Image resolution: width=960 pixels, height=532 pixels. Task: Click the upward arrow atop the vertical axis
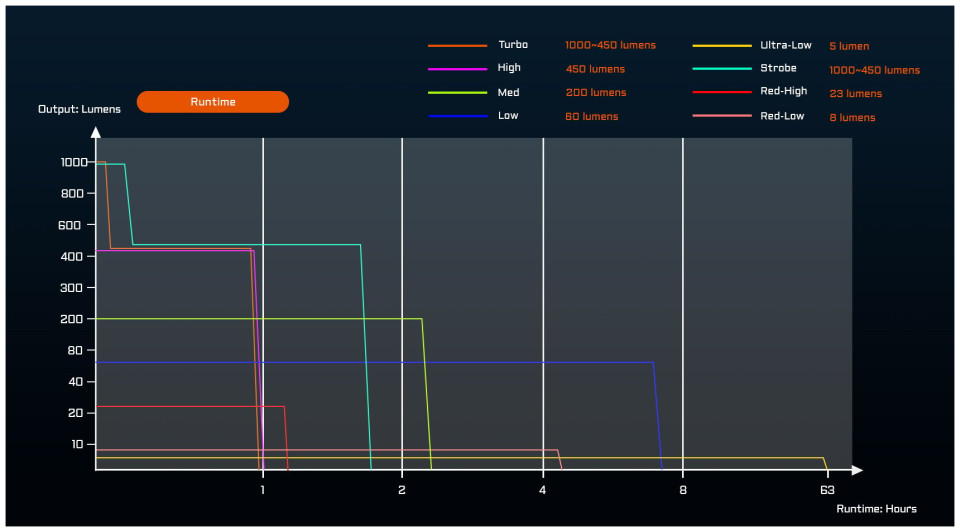point(96,131)
